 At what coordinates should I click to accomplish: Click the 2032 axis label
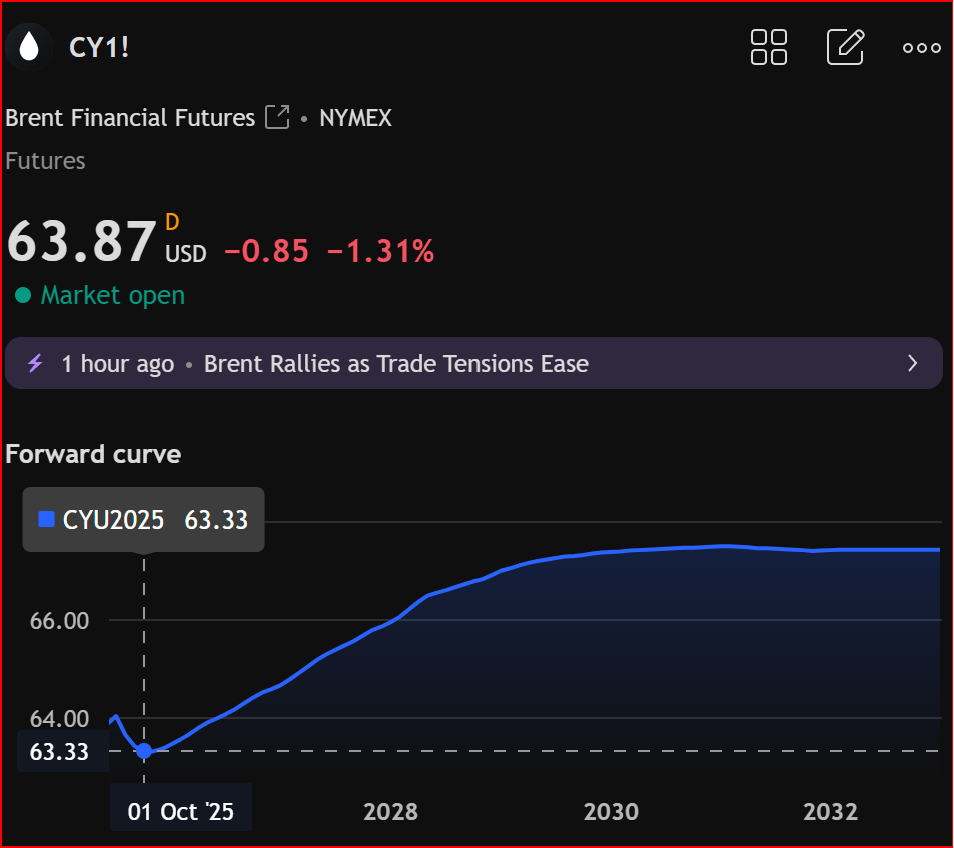click(x=830, y=812)
